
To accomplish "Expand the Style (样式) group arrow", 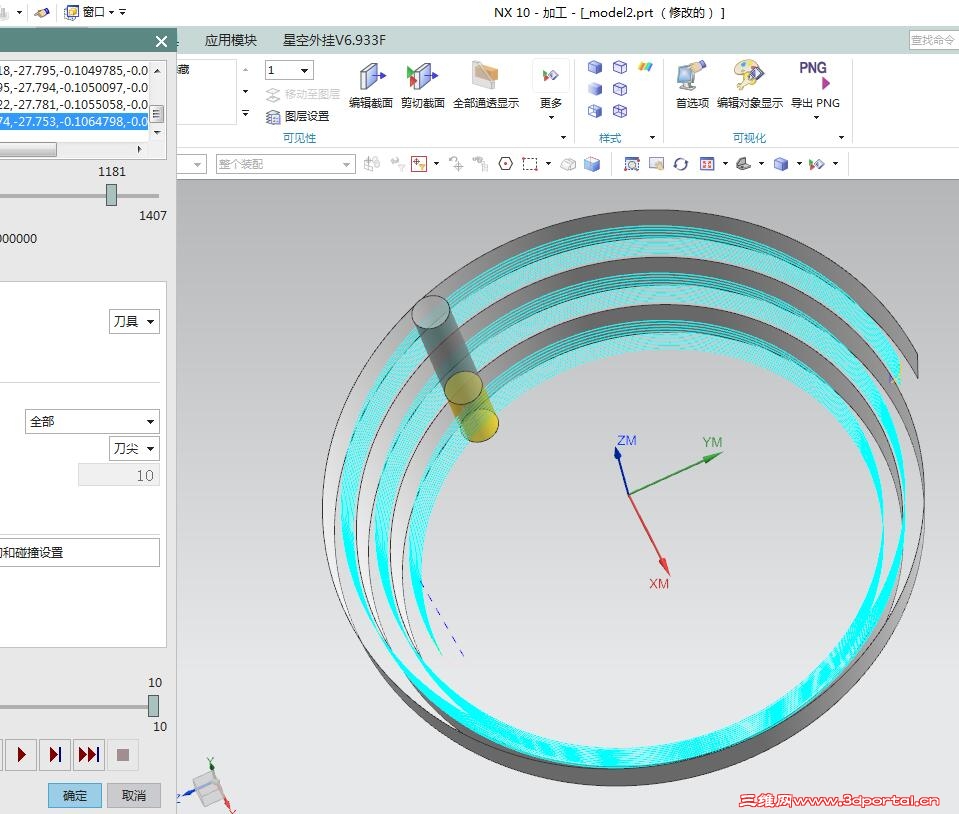I will pyautogui.click(x=653, y=138).
